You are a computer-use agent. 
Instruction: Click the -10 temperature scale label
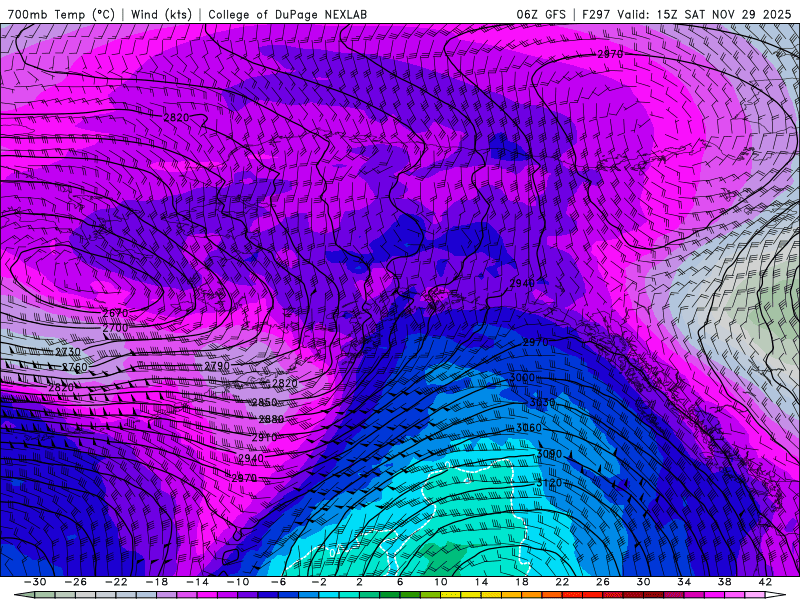(238, 582)
